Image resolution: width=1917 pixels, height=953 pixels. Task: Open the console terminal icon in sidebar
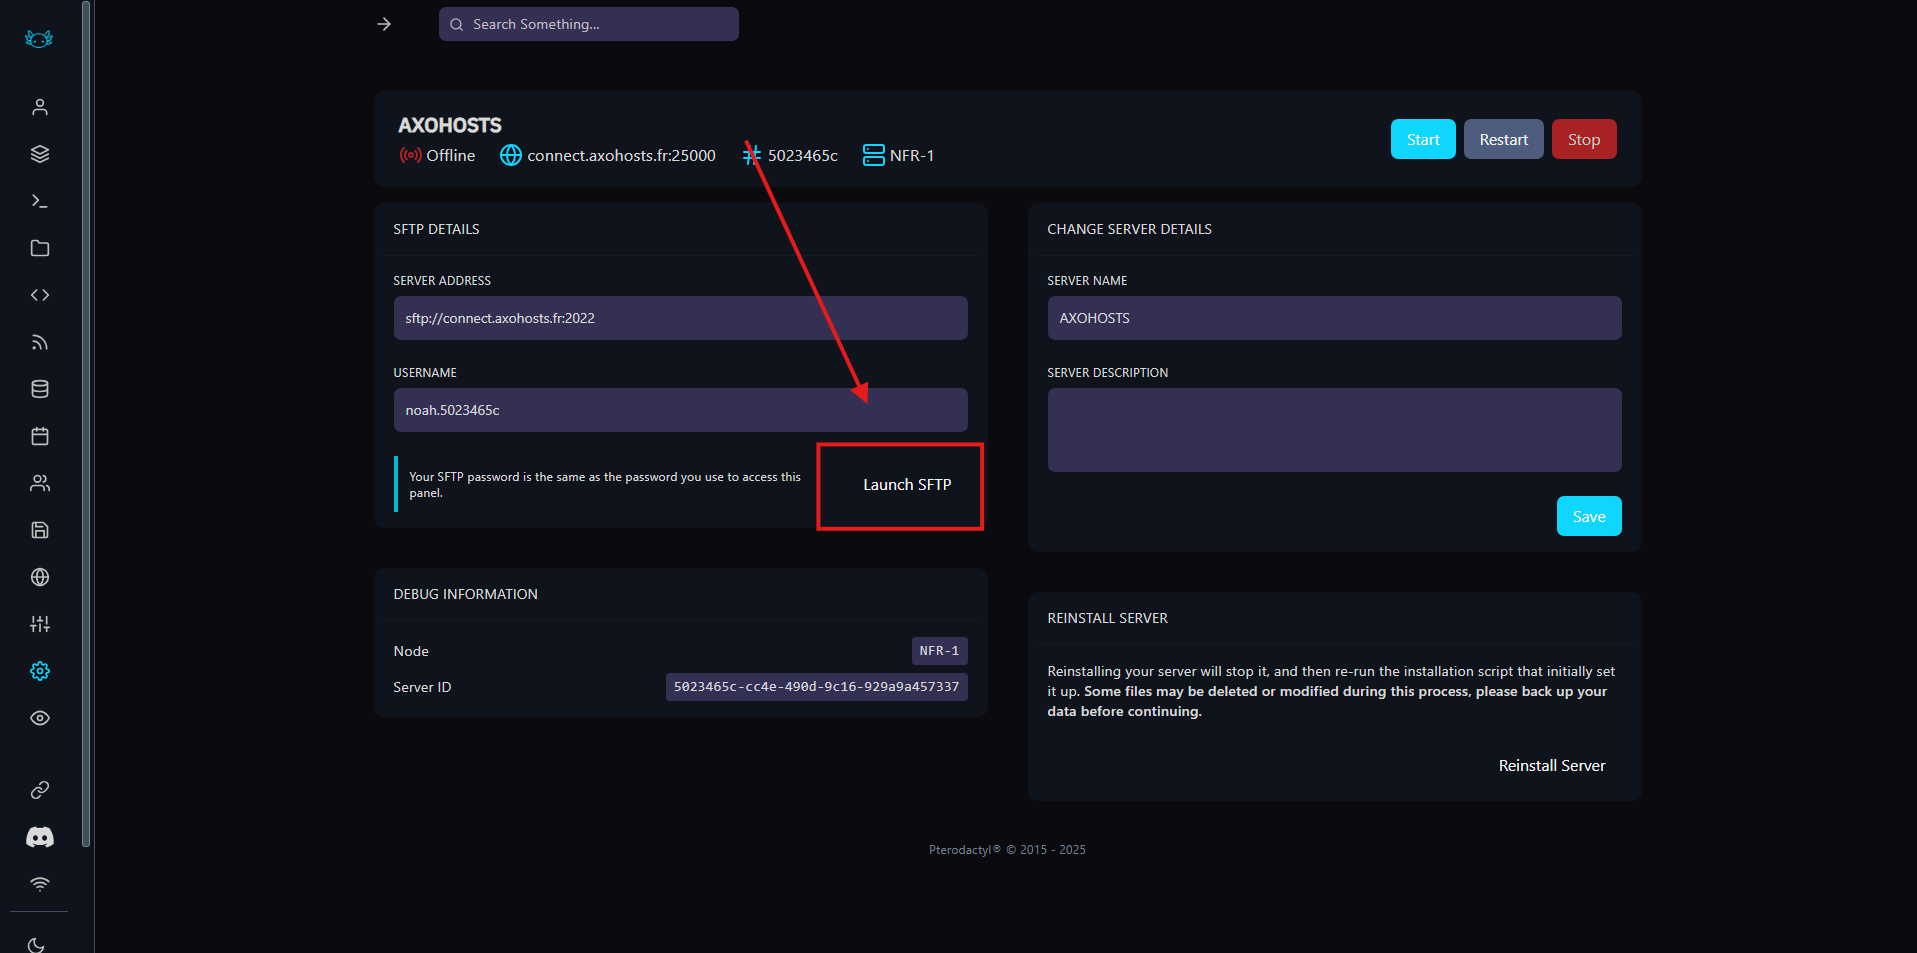click(x=40, y=201)
